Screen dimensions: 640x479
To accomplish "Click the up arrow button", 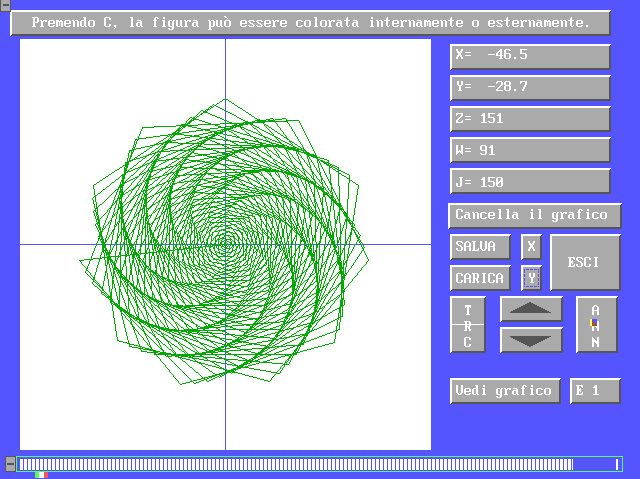I will coord(531,309).
